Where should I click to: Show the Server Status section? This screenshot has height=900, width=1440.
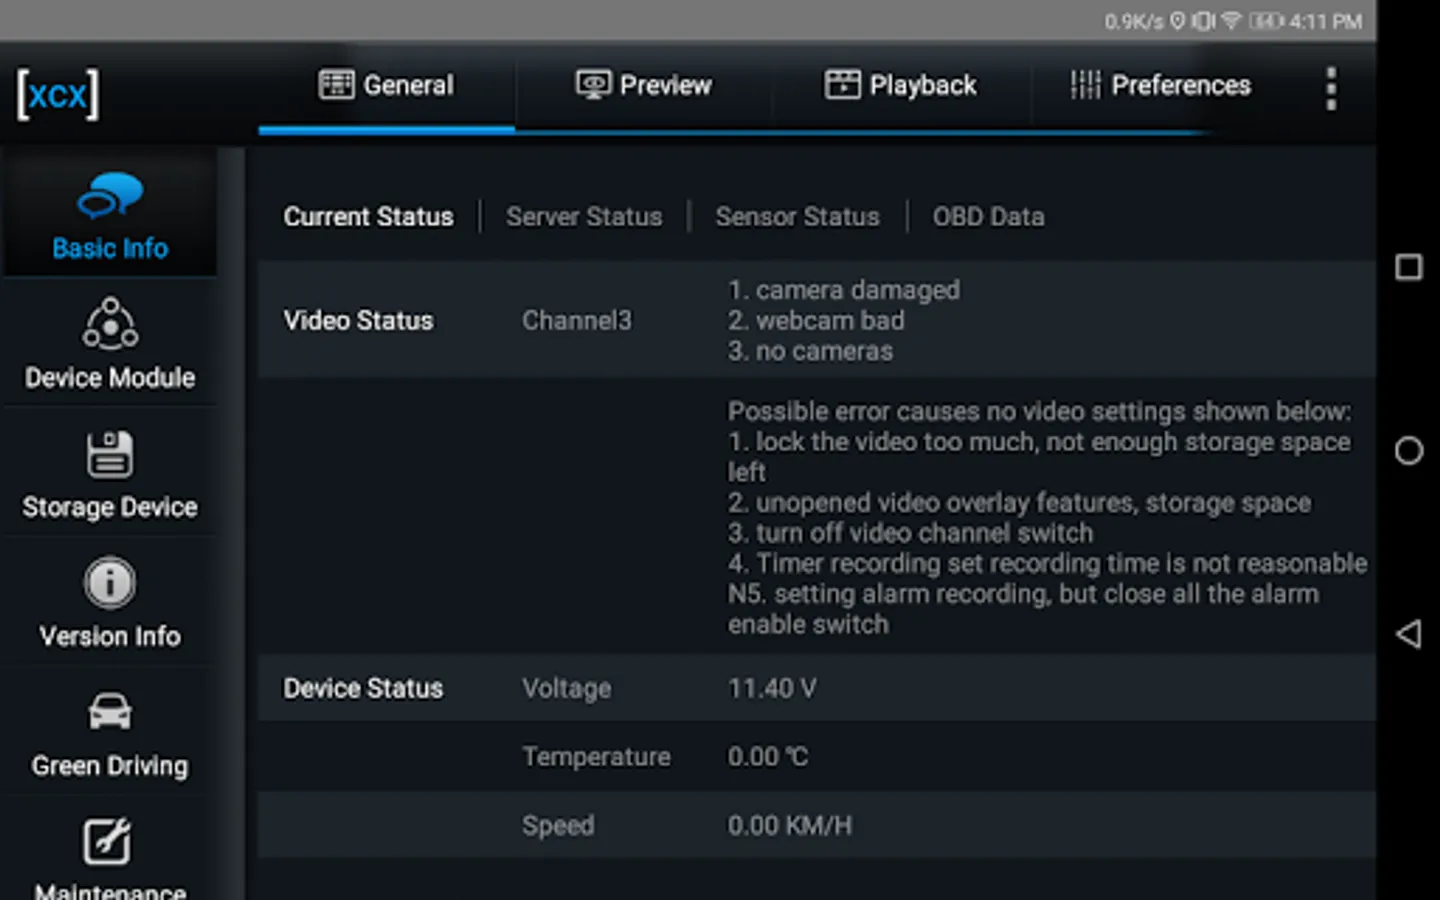pos(584,217)
